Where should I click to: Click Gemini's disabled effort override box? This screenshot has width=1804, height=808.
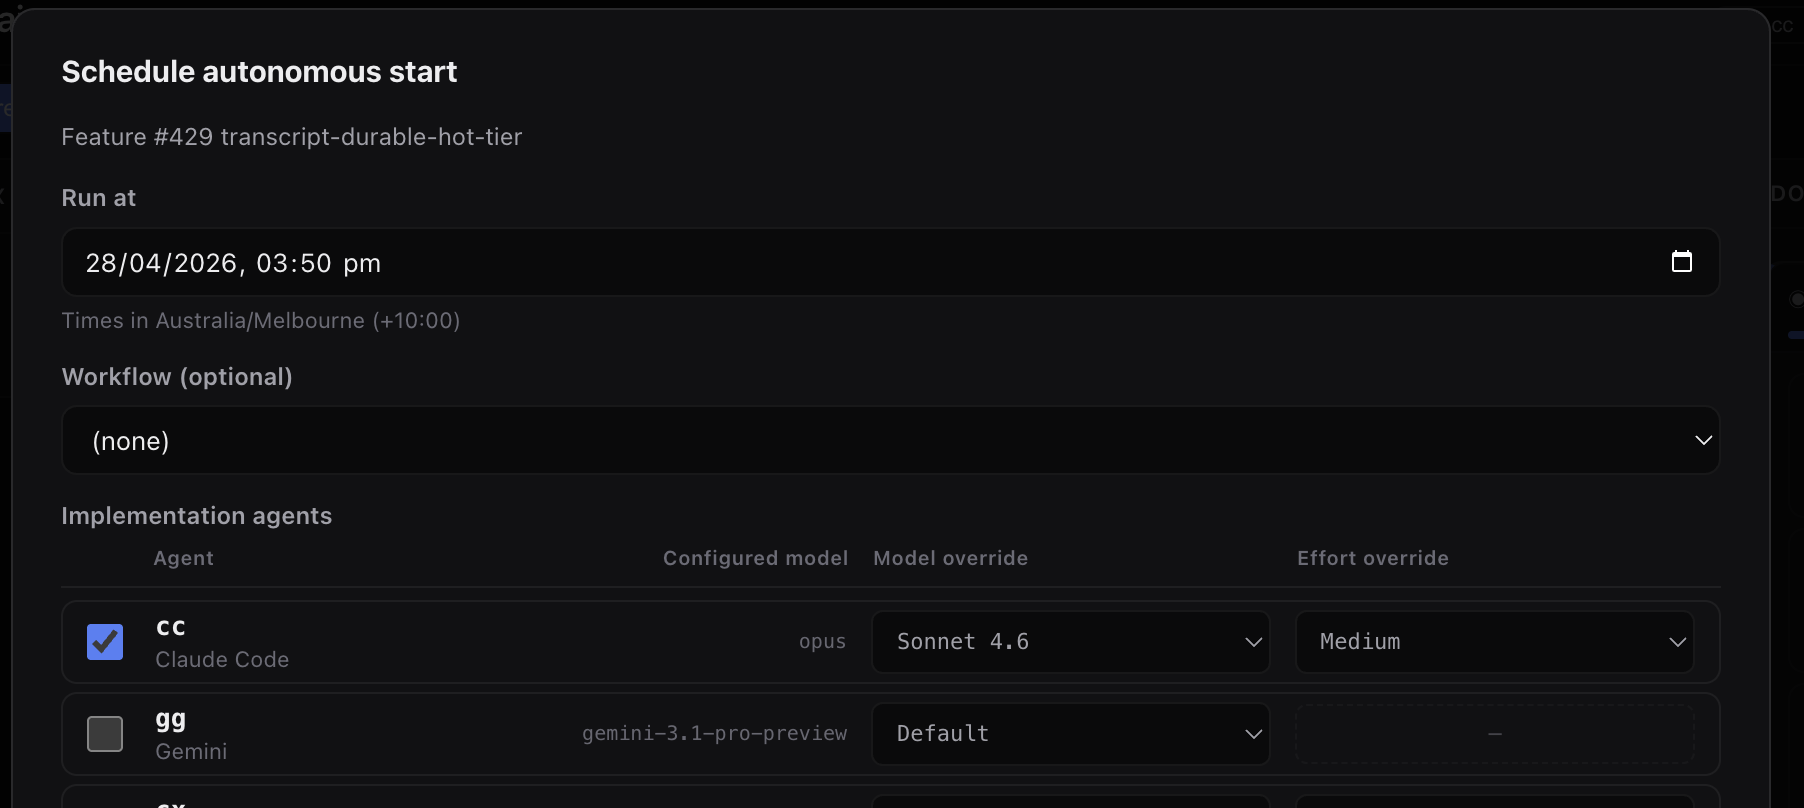tap(1494, 734)
